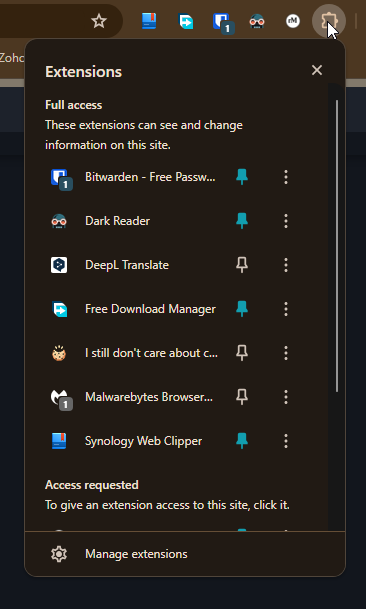Open more options for Malwarebytes Browser Guard

click(x=286, y=397)
